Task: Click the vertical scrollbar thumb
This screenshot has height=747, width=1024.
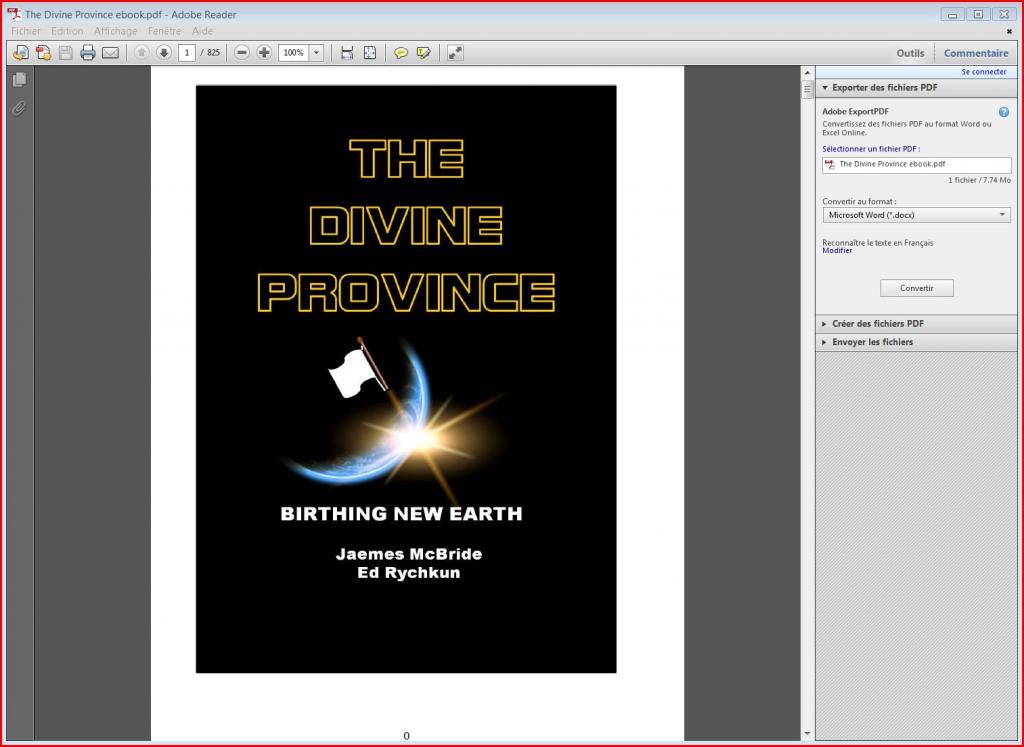Action: pyautogui.click(x=807, y=89)
